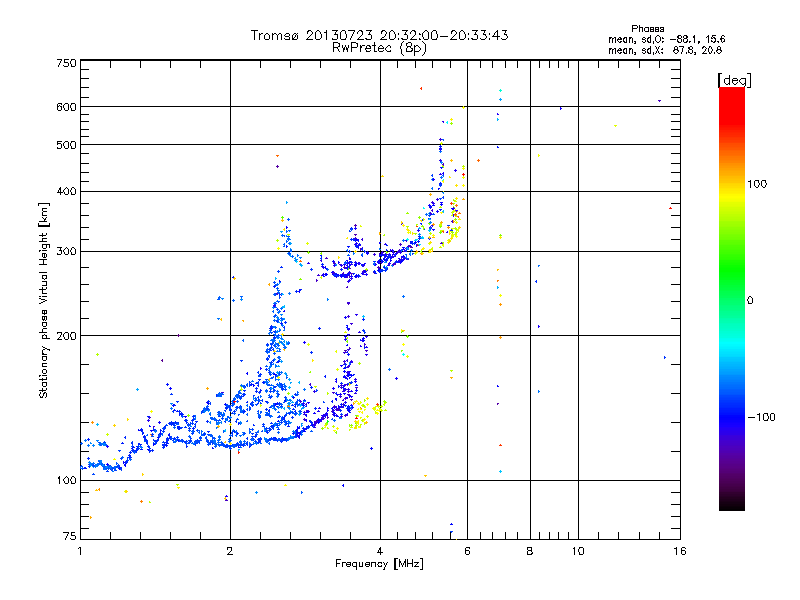Click the colorbar tick label '0'
The width and height of the screenshot is (800, 600).
coord(750,301)
